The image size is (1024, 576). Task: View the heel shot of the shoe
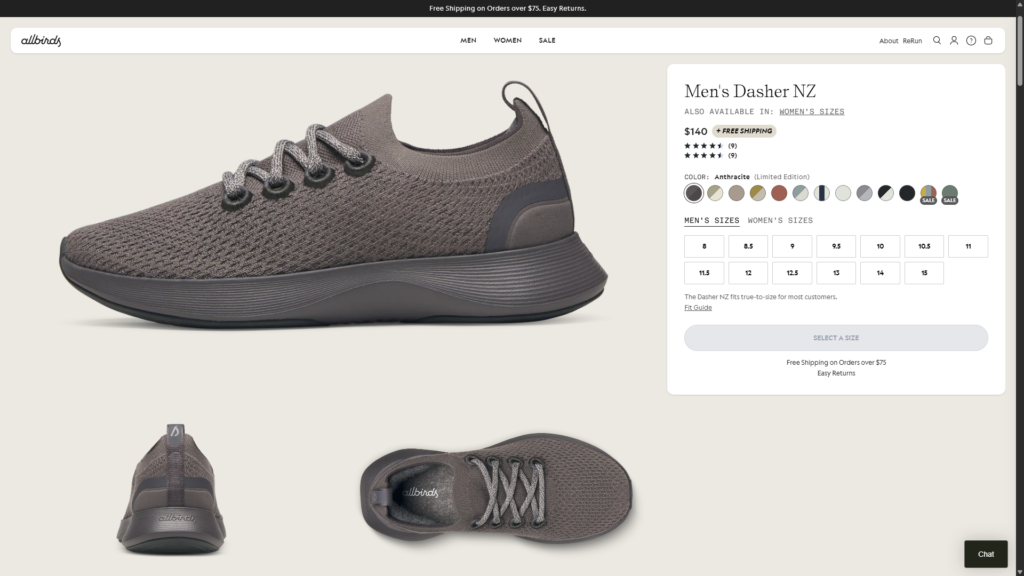[x=169, y=488]
